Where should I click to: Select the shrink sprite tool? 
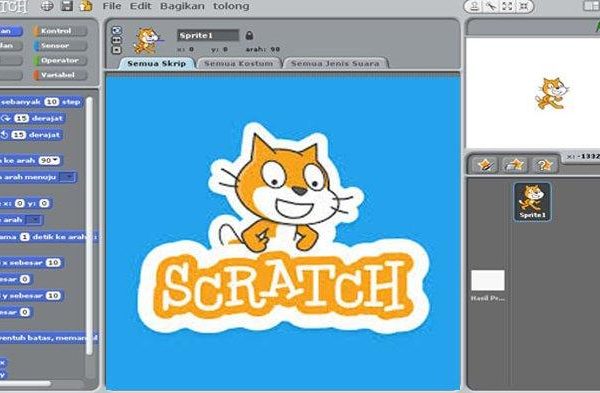coord(523,6)
